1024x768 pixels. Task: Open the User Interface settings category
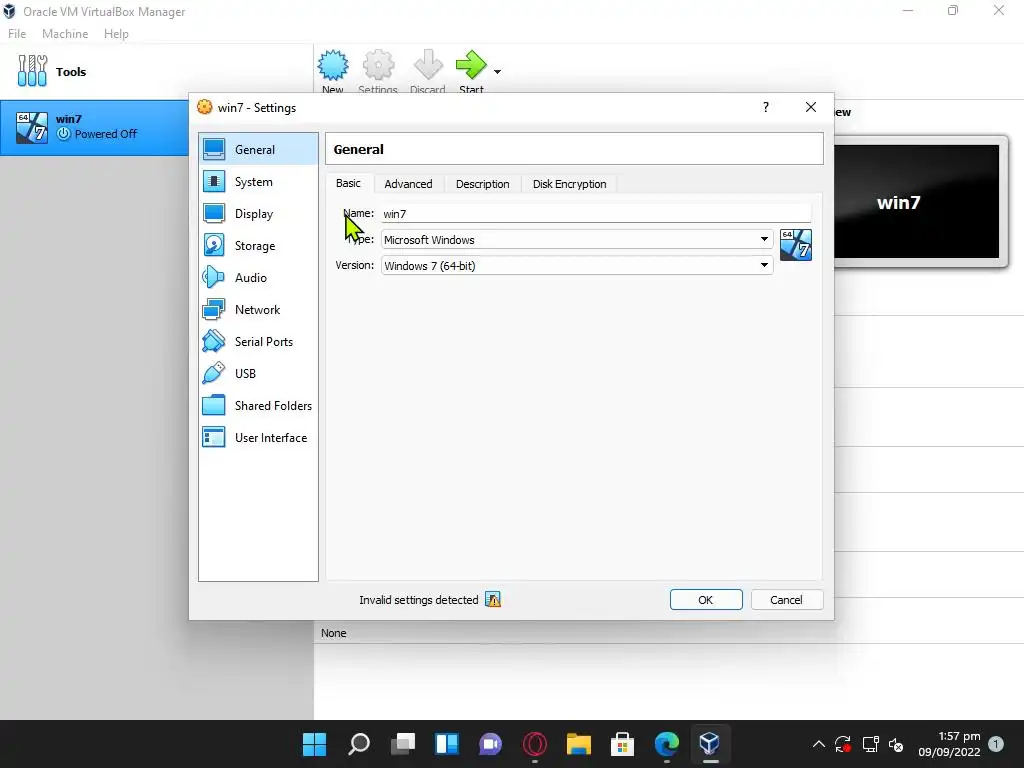(x=258, y=438)
